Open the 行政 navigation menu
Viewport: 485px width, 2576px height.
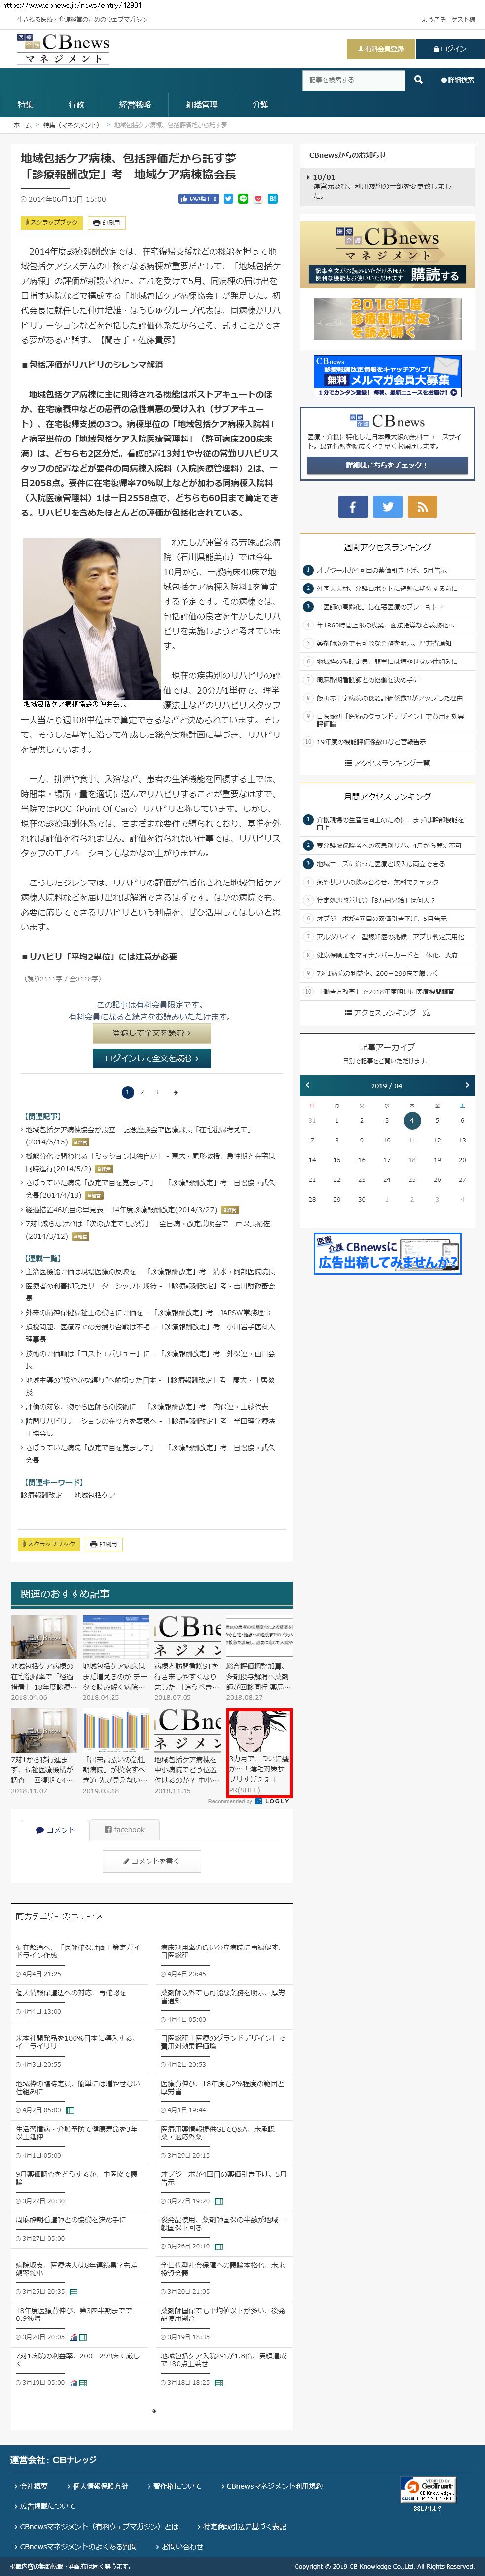click(x=77, y=104)
